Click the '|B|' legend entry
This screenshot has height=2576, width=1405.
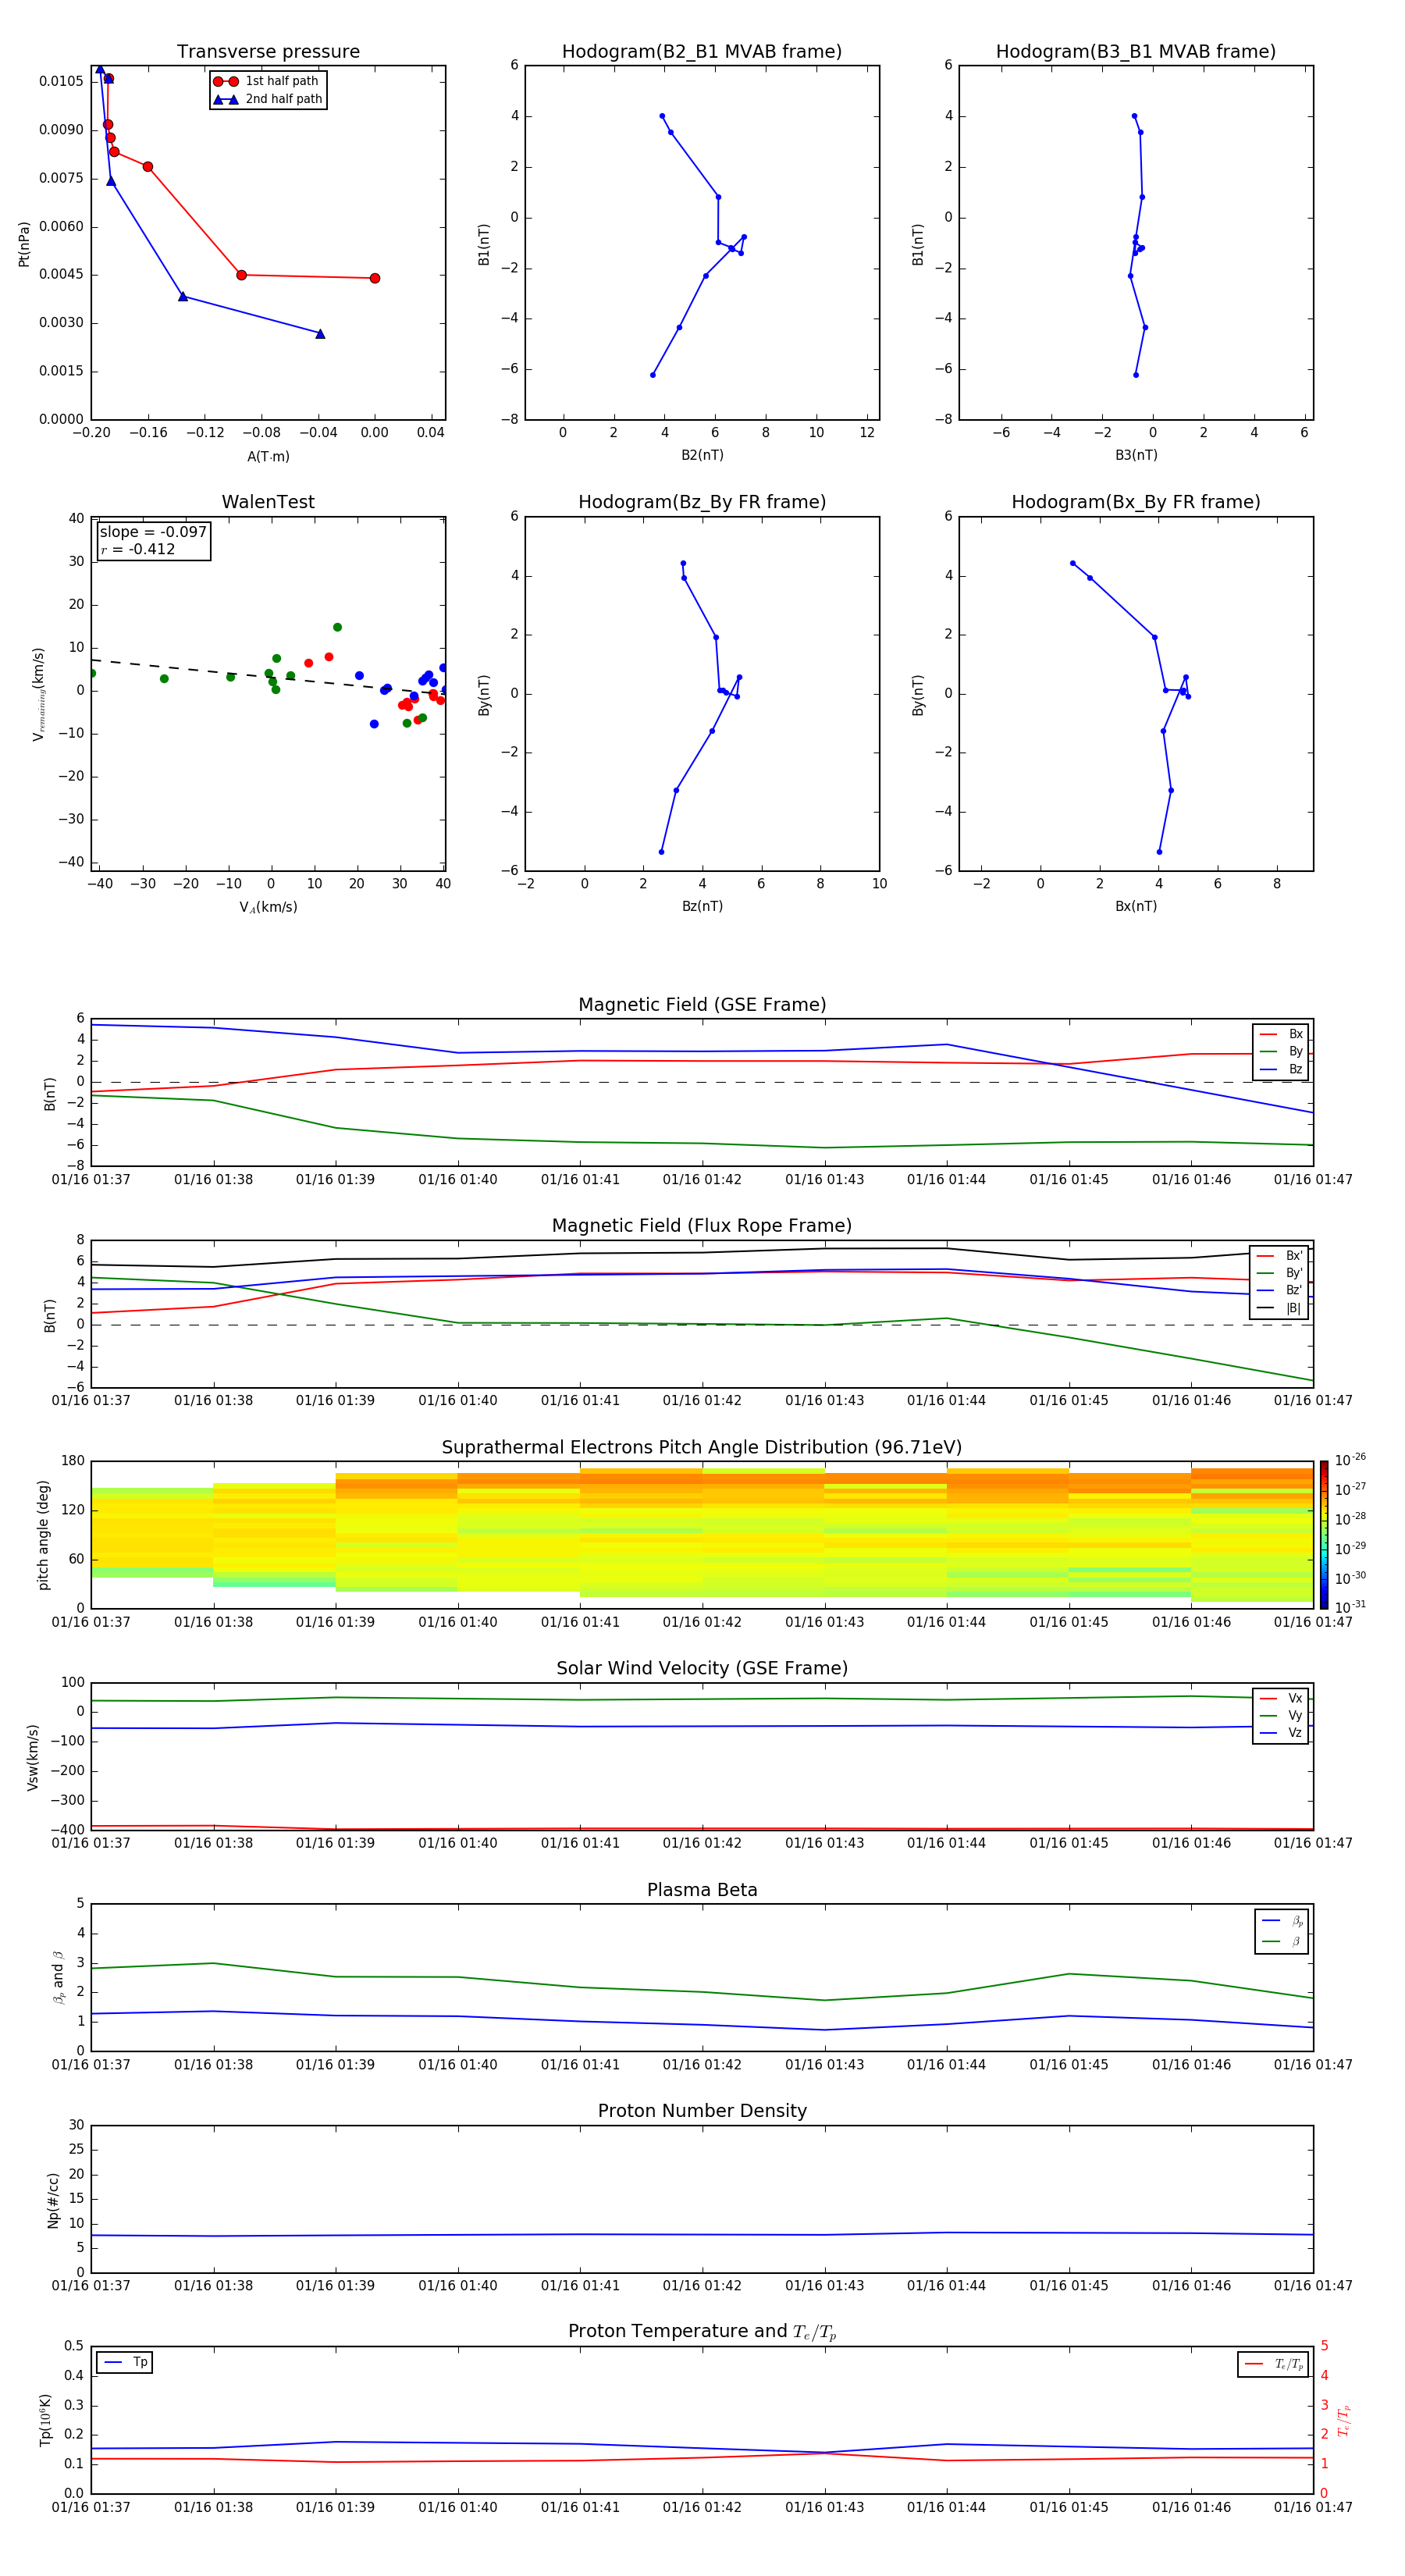(x=1280, y=1308)
